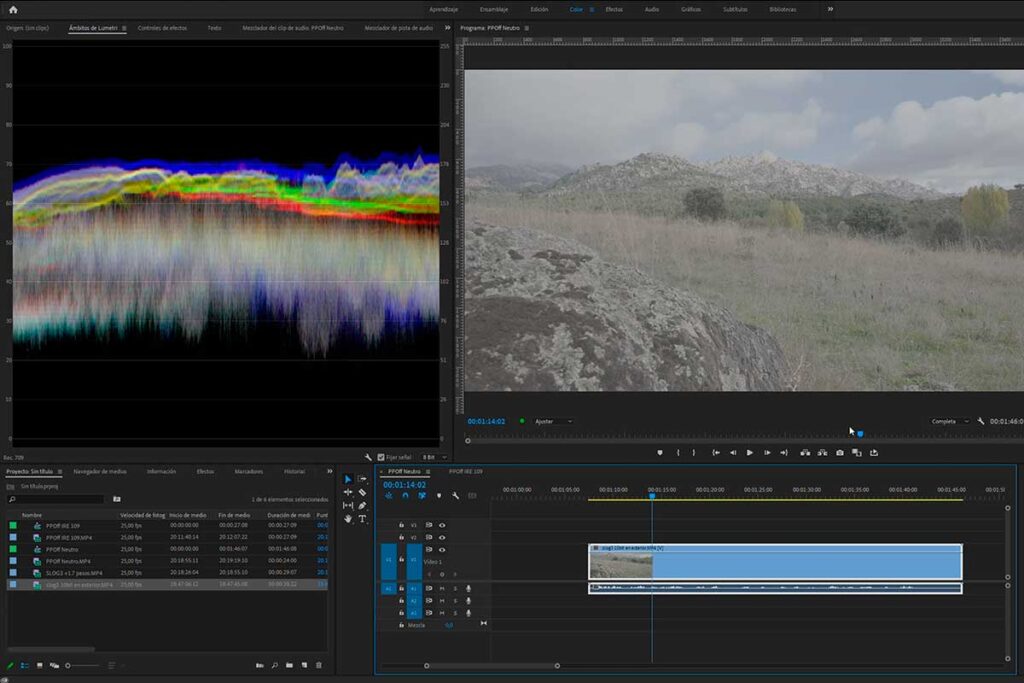Select the Hand tool

click(348, 518)
